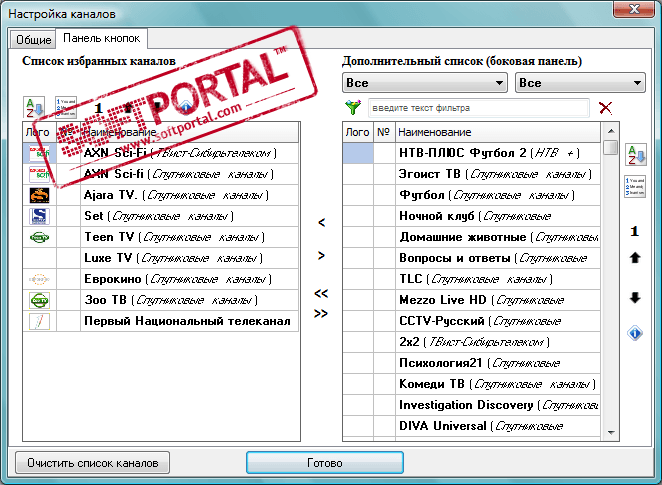Image resolution: width=662 pixels, height=485 pixels.
Task: Click № column header in side panel list
Action: pos(385,132)
